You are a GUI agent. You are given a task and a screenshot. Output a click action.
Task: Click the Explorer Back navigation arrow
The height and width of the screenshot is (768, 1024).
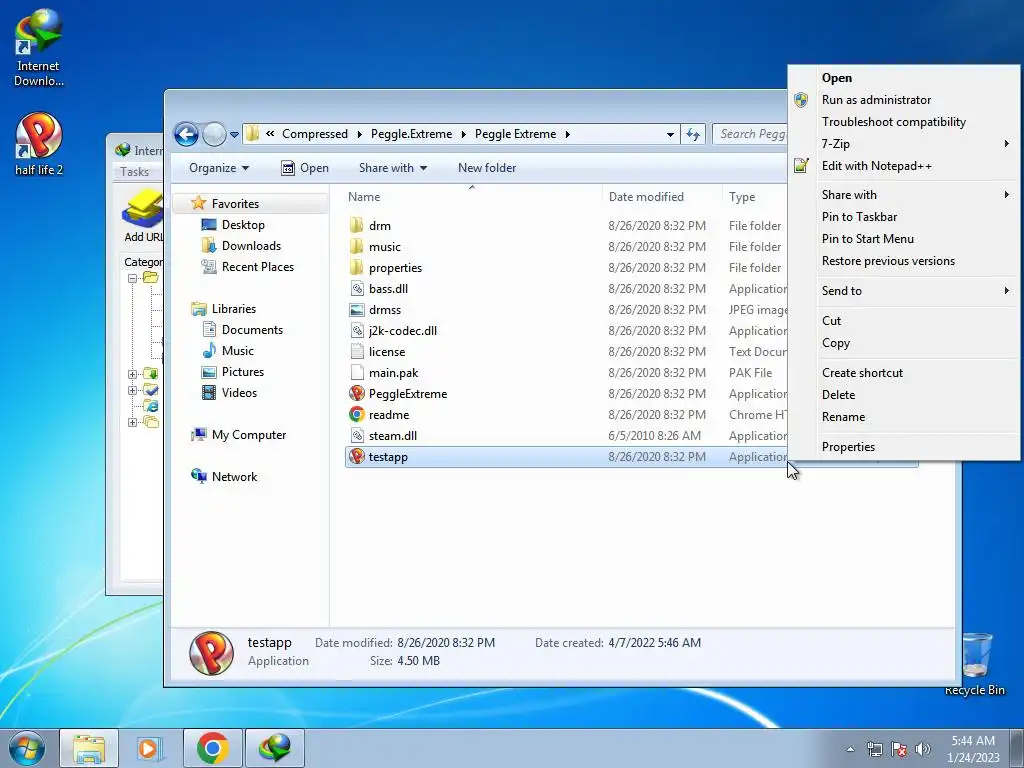pyautogui.click(x=186, y=135)
